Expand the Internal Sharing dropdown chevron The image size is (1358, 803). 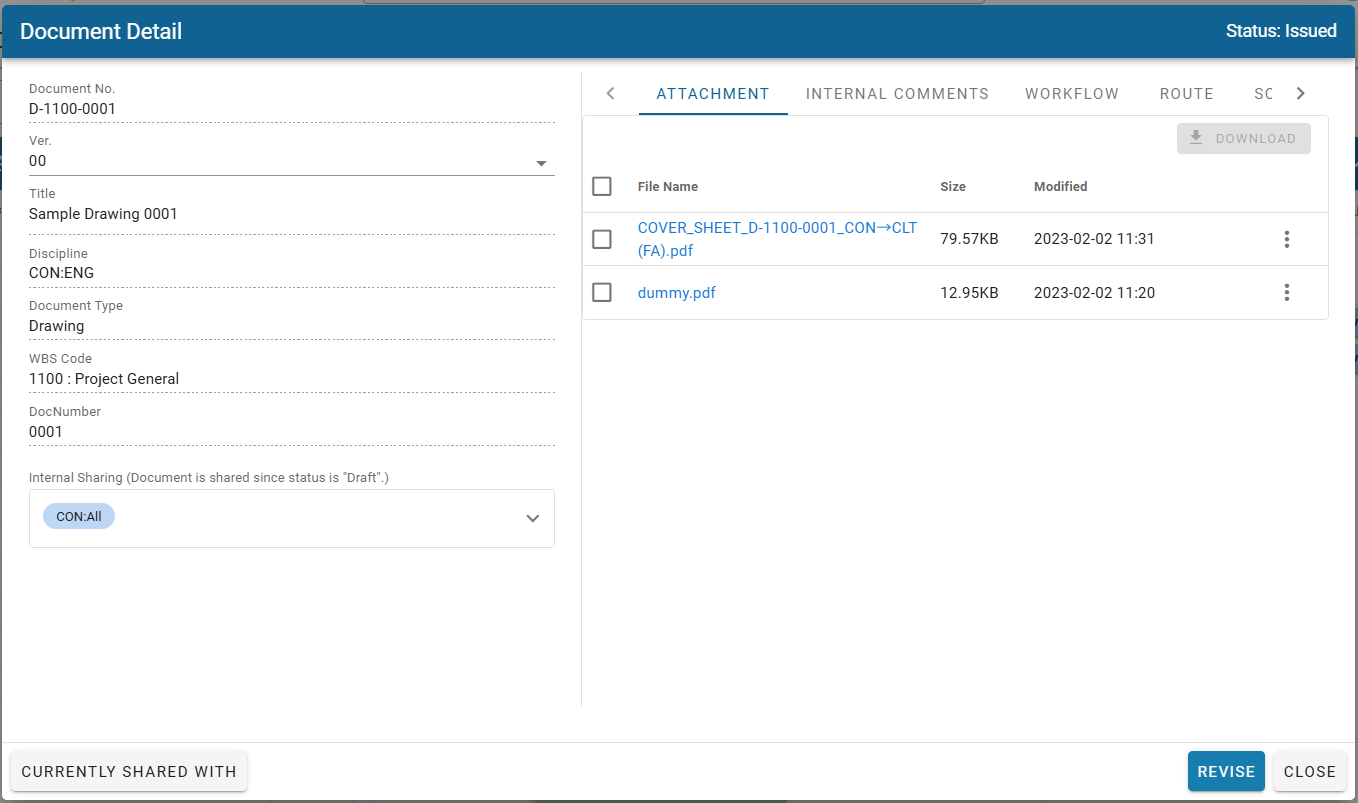533,518
